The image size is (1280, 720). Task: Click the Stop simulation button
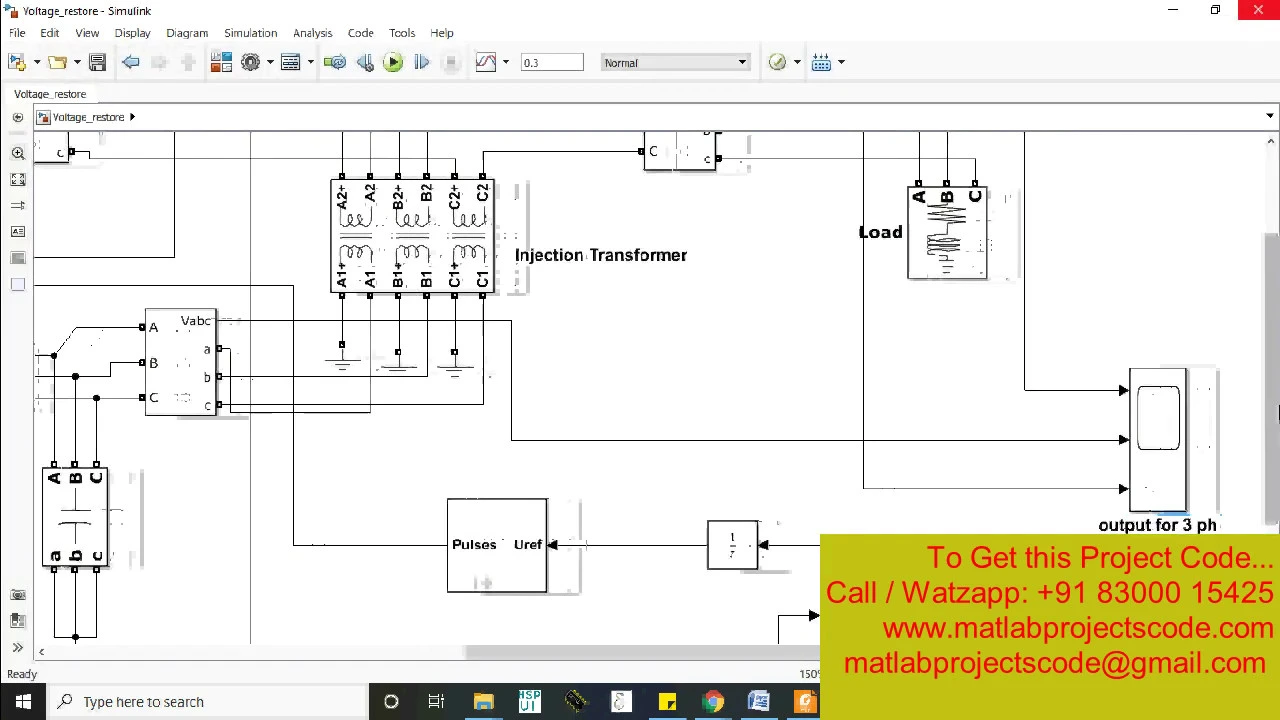point(451,63)
